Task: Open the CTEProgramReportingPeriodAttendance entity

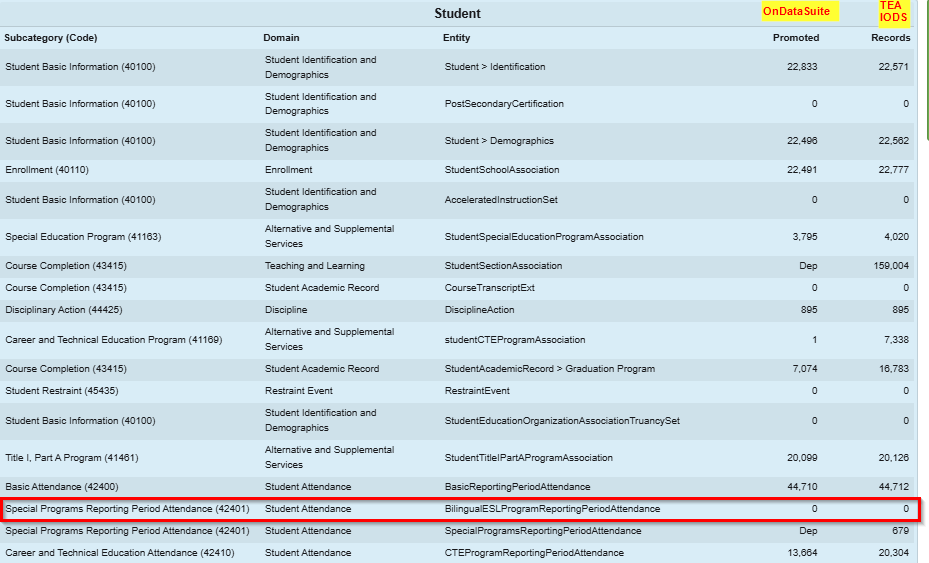Action: click(x=534, y=553)
